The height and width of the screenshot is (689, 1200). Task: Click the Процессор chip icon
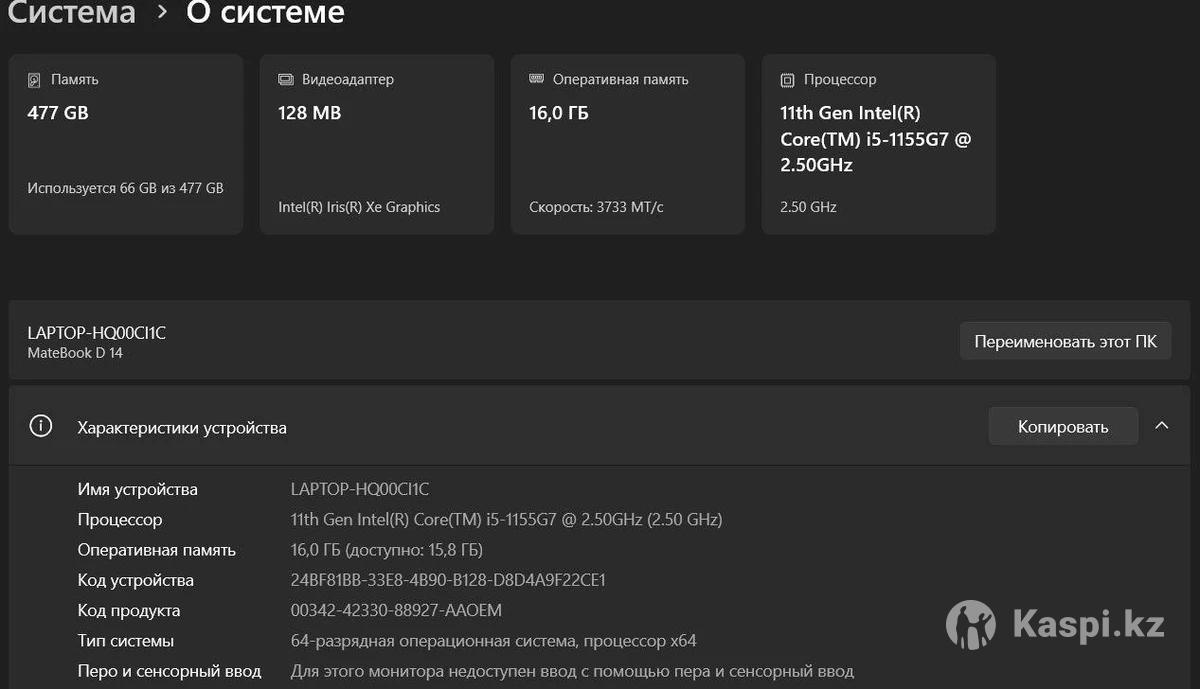788,80
